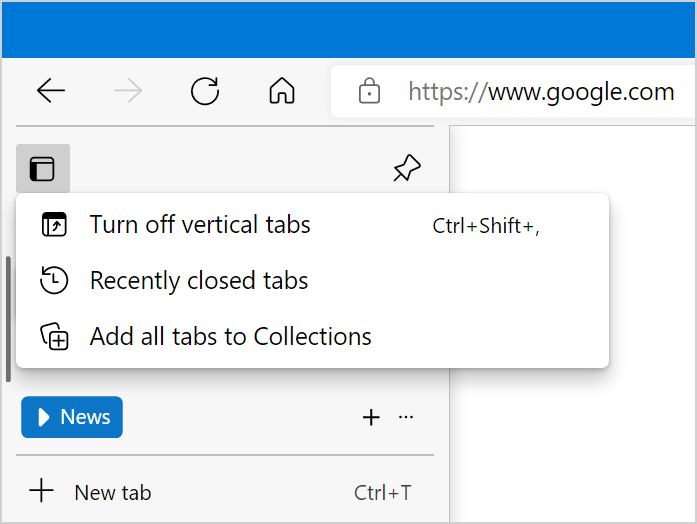Click the plus icon beside New tab
The width and height of the screenshot is (697, 524).
pyautogui.click(x=41, y=491)
